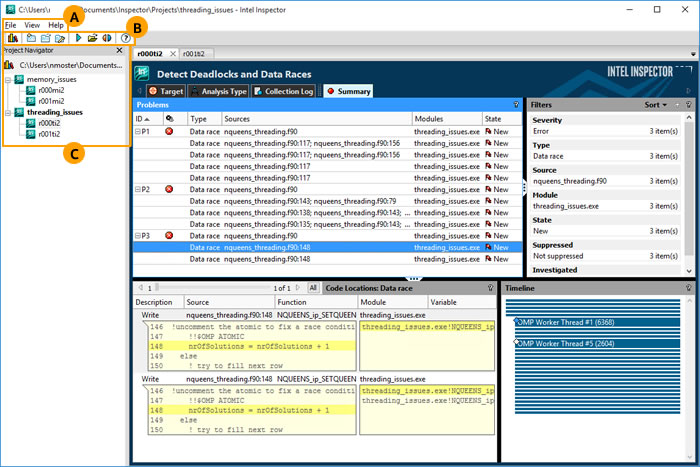Click the open result folder toolbar icon

tap(93, 38)
